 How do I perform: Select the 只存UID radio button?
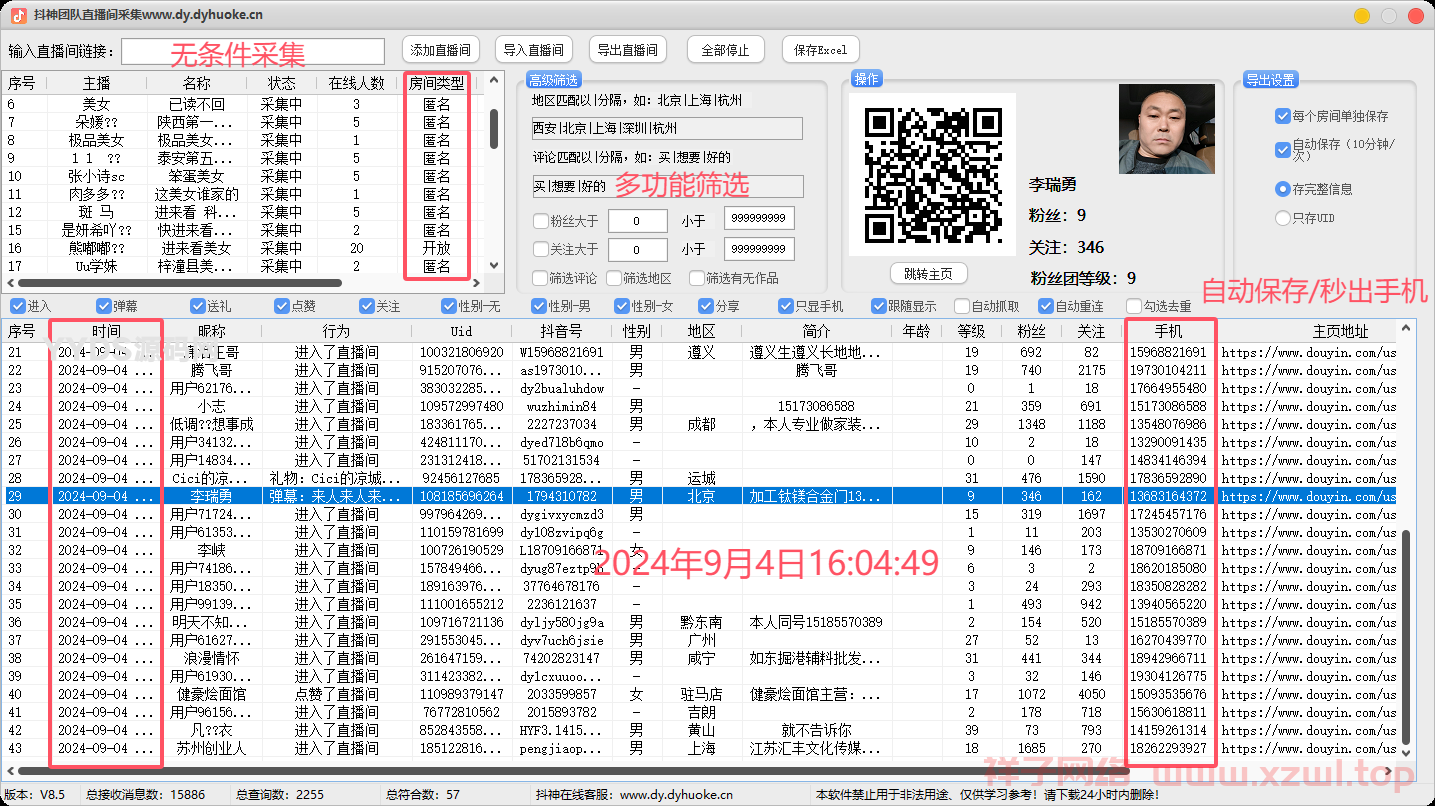coord(1283,218)
